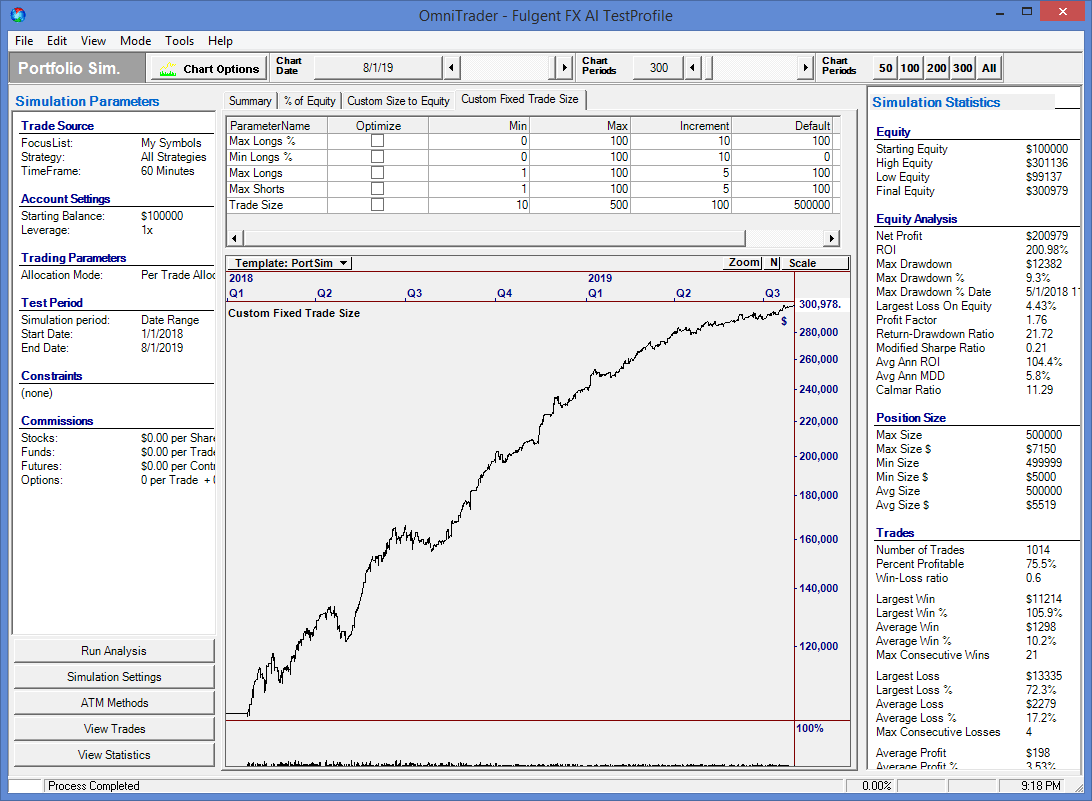Click the Trading Parameters heading
The height and width of the screenshot is (801, 1092).
[x=73, y=258]
